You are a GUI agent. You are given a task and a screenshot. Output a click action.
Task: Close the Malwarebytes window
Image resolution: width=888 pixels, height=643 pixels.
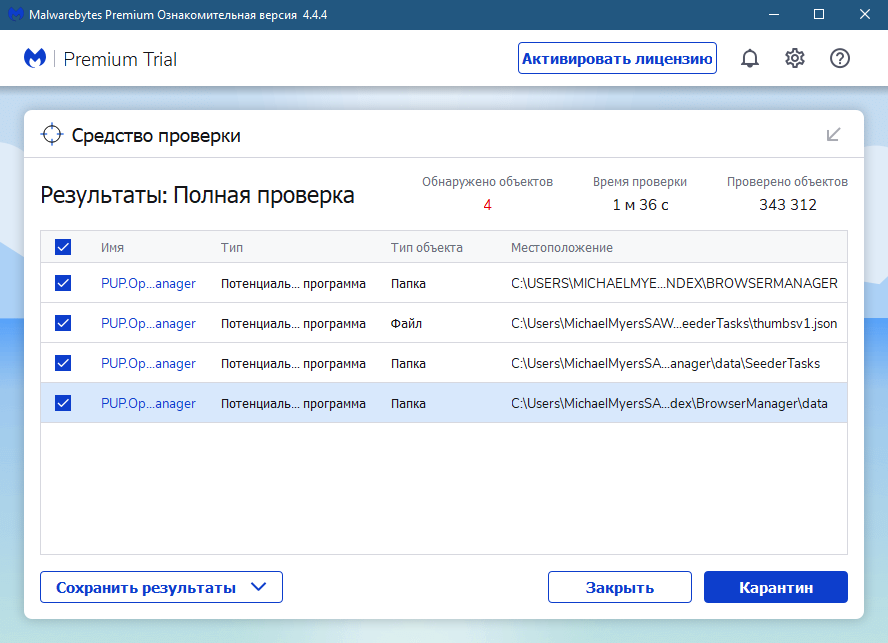[865, 15]
